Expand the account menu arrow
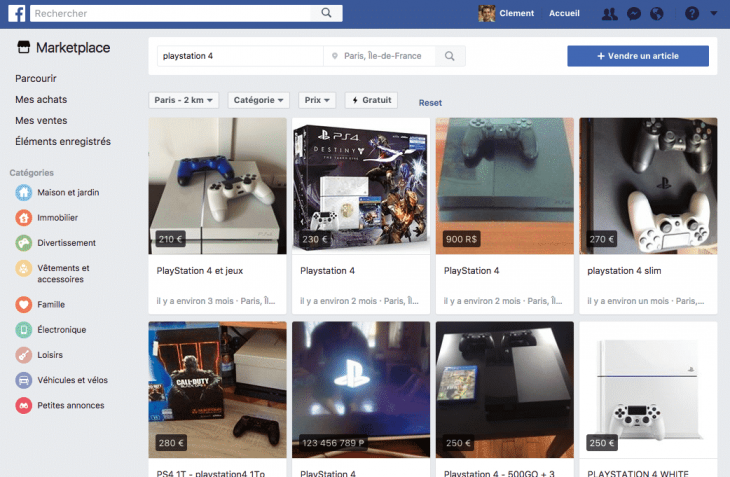Image resolution: width=730 pixels, height=477 pixels. point(714,13)
